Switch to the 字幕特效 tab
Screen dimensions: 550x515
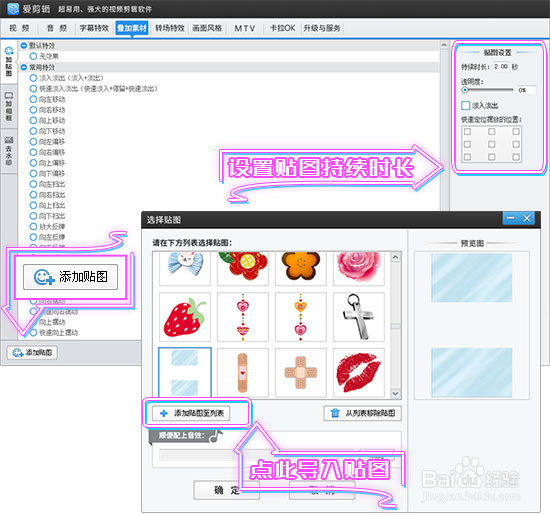click(x=94, y=28)
